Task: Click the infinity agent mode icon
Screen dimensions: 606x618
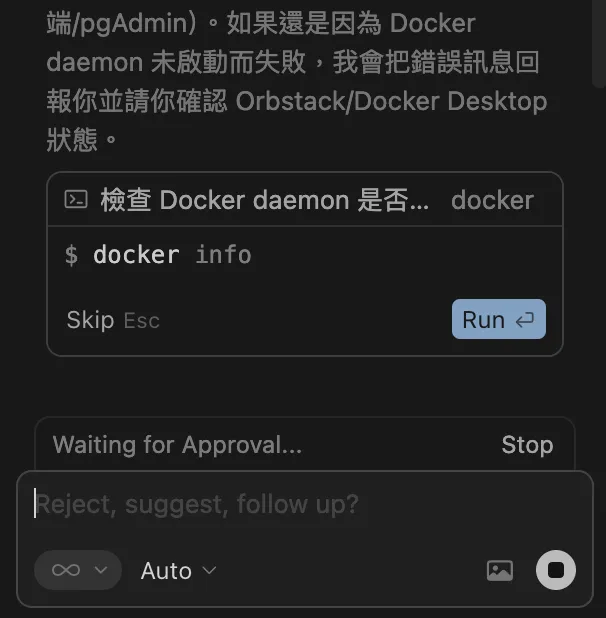Action: click(x=65, y=570)
